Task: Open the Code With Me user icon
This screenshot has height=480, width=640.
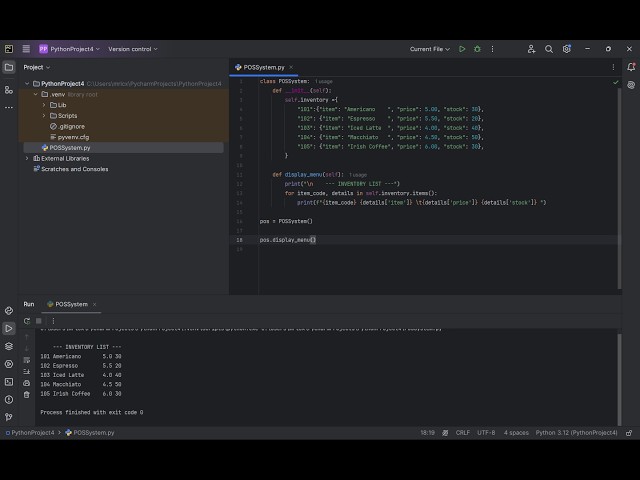Action: 531,49
